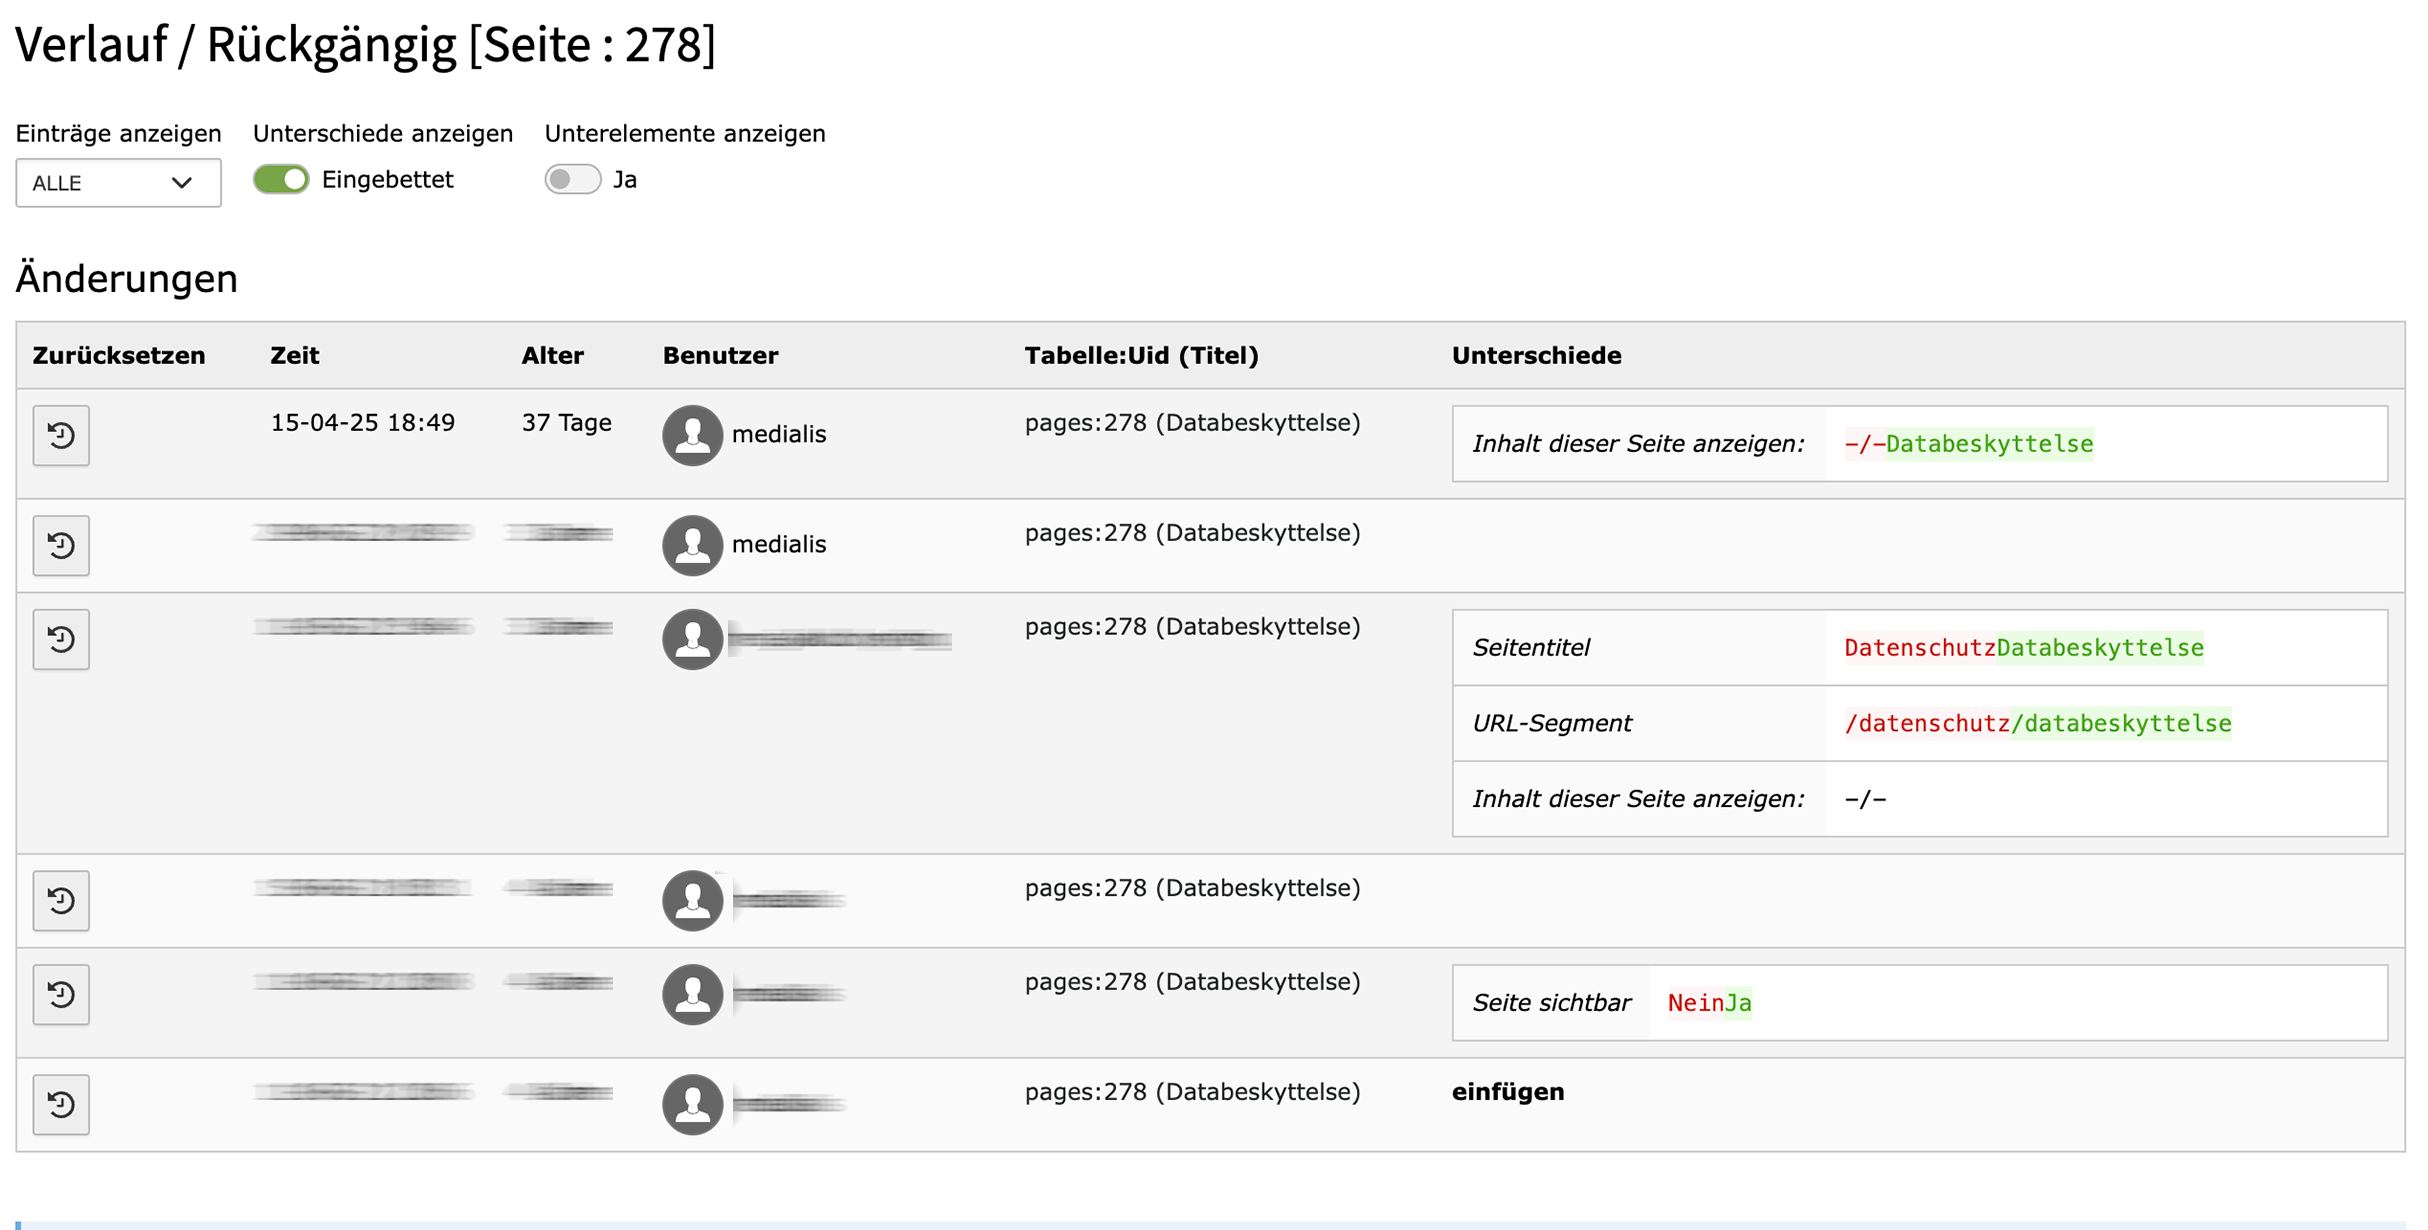Click the Tabelle:Uid (Titel) column header
This screenshot has height=1230, width=2428.
click(x=1141, y=355)
